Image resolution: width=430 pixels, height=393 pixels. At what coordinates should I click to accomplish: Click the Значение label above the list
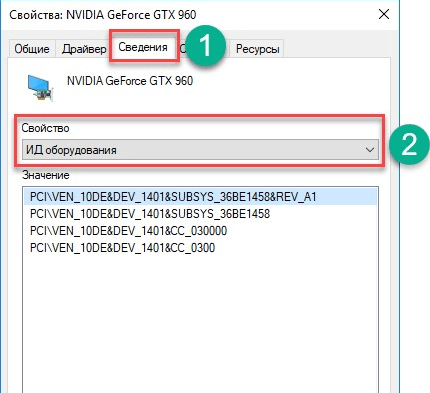[46, 175]
